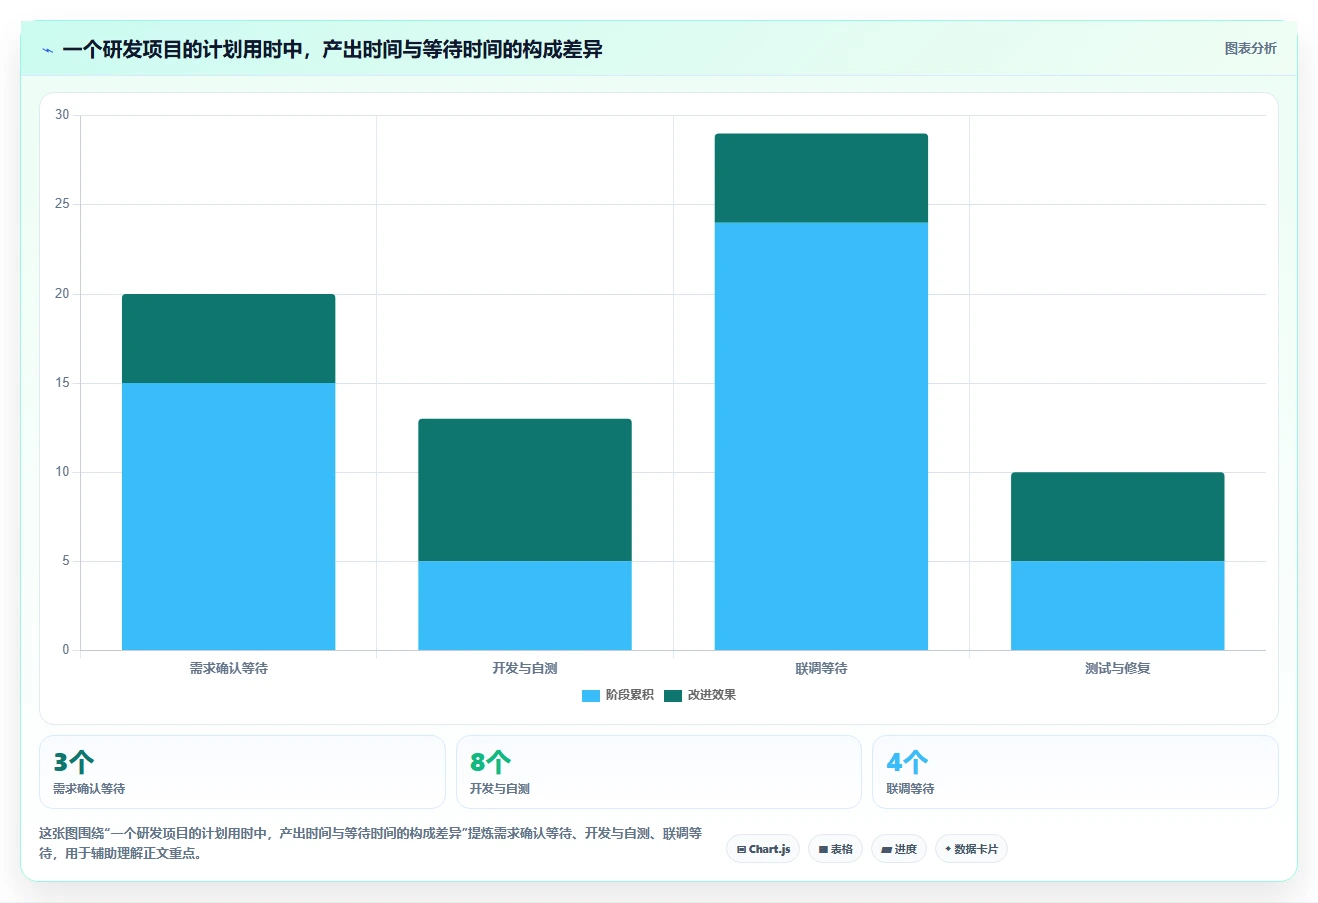
Task: Toggle the 改进效果 legend color swatch
Action: [672, 696]
